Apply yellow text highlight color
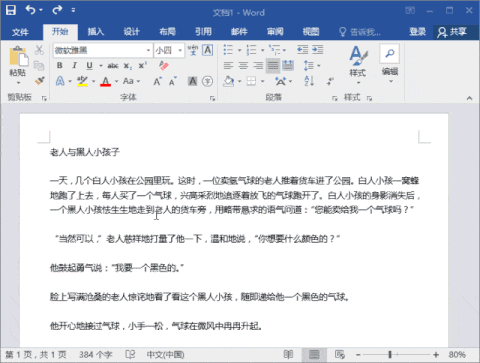Viewport: 480px width, 363px height. point(82,81)
